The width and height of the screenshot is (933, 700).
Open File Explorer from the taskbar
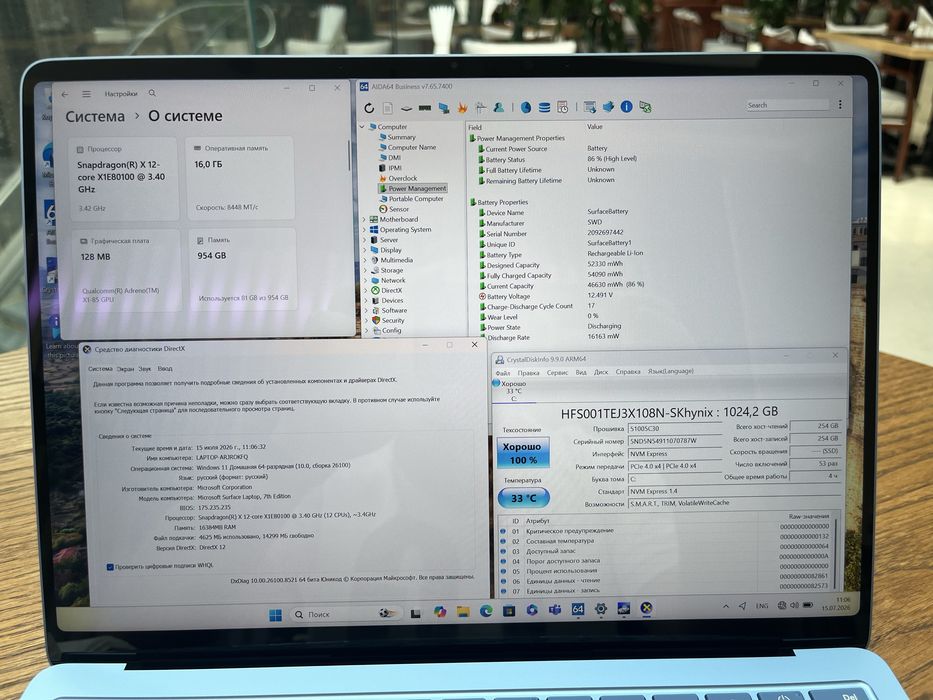pyautogui.click(x=463, y=611)
